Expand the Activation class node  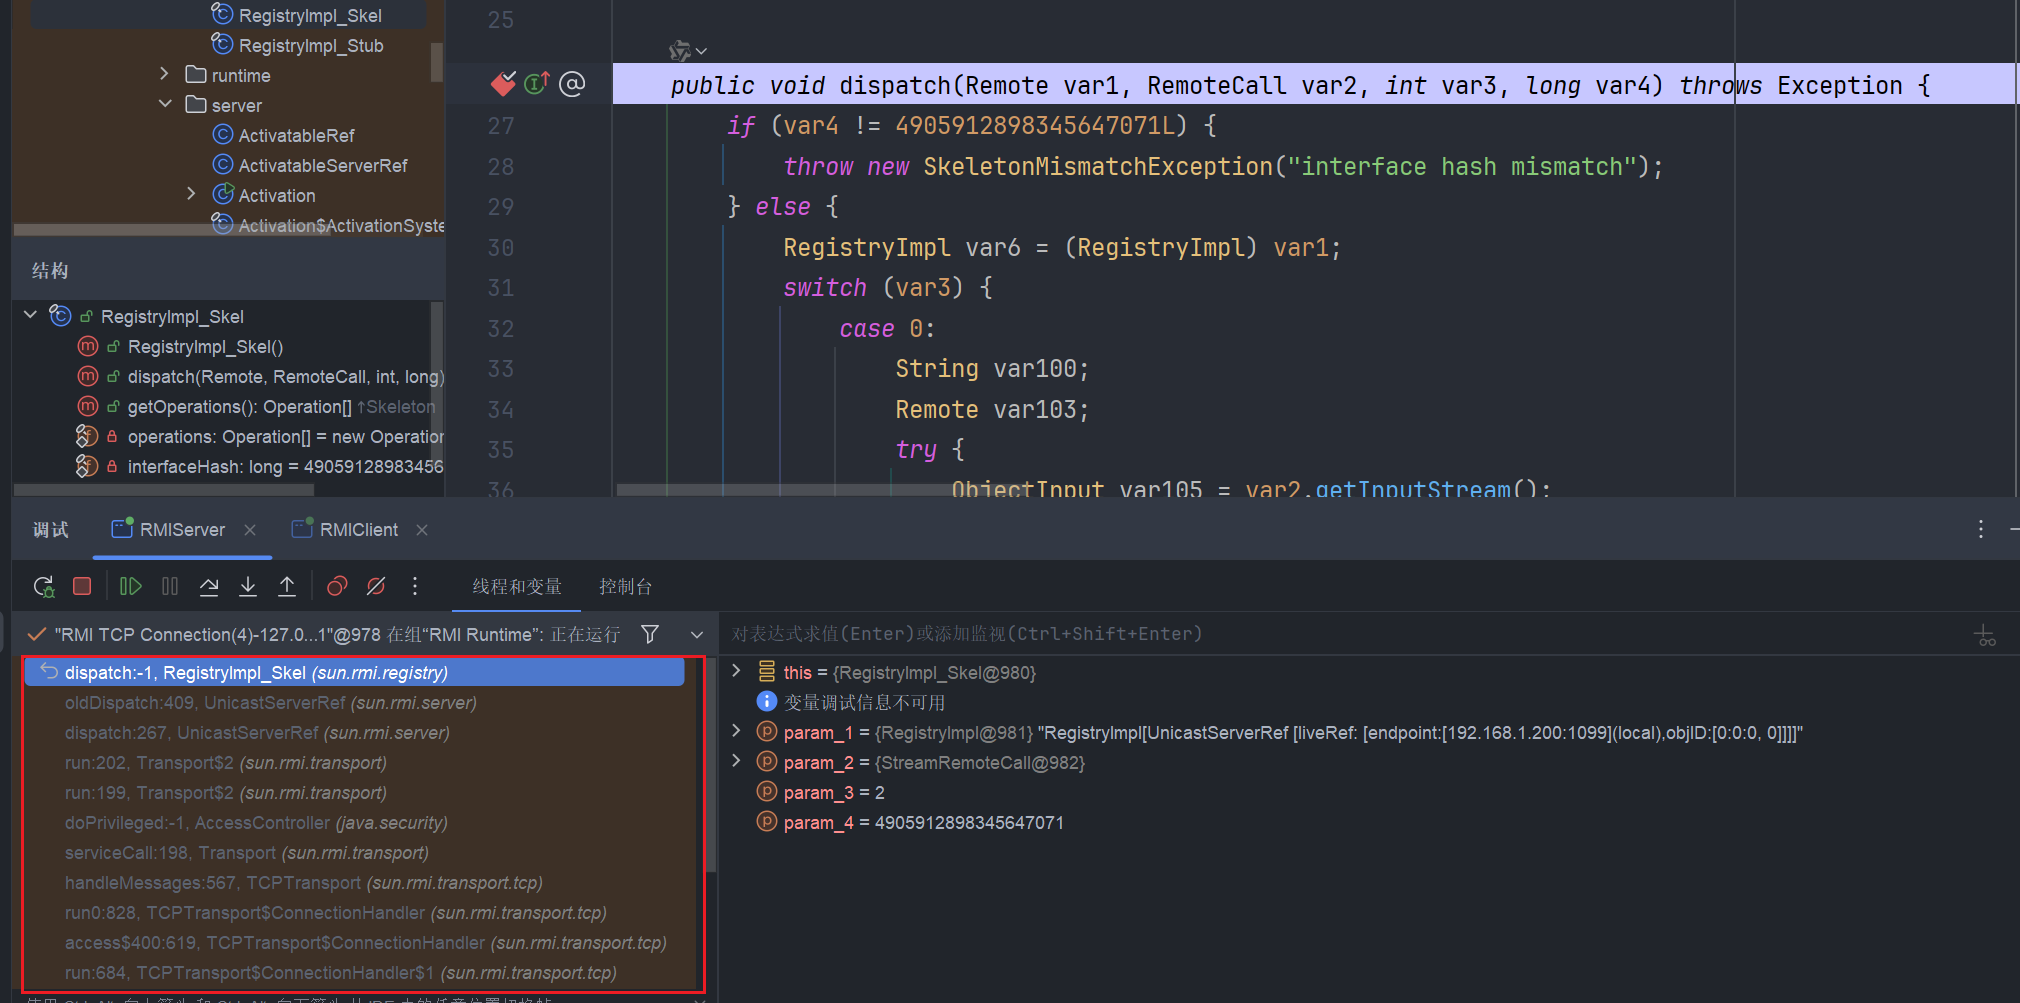(x=192, y=194)
